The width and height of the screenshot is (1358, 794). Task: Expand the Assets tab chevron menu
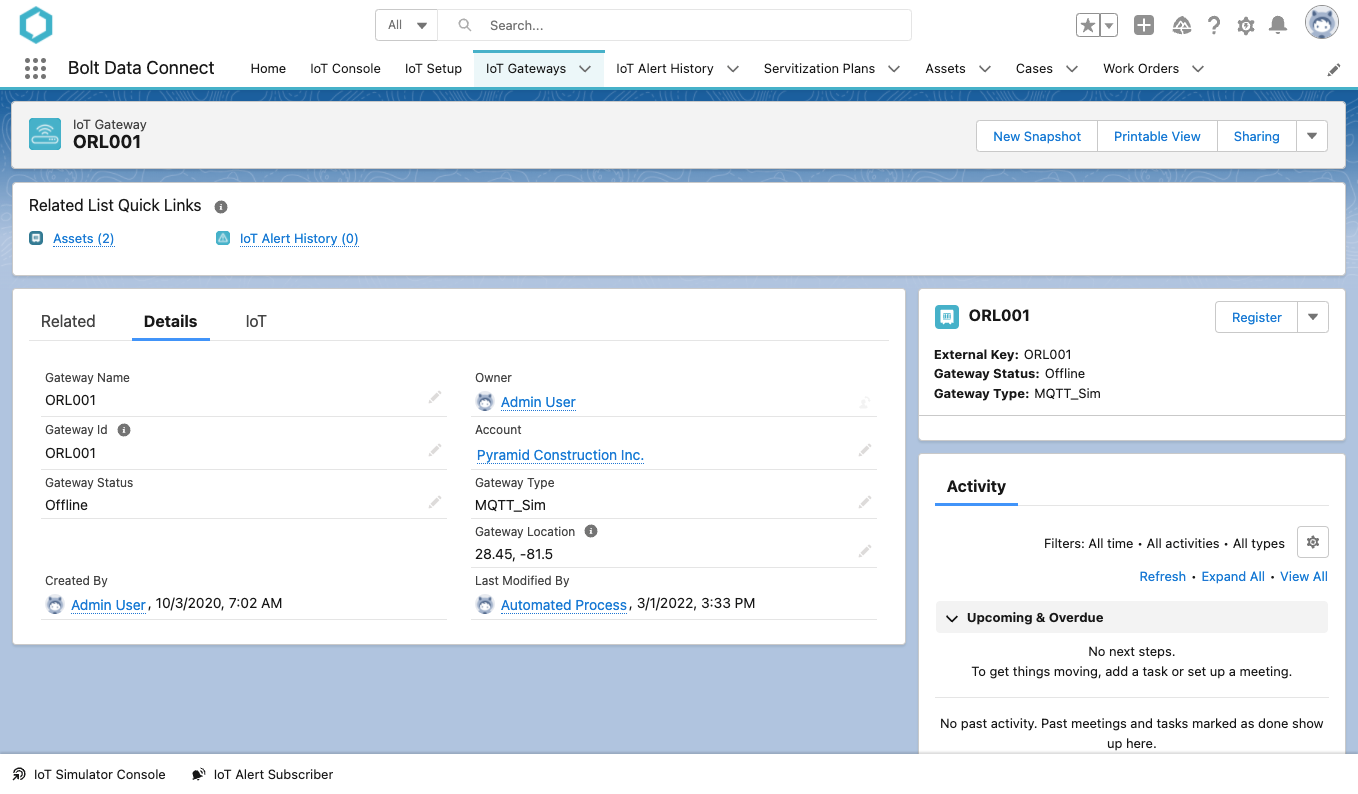[x=985, y=69]
